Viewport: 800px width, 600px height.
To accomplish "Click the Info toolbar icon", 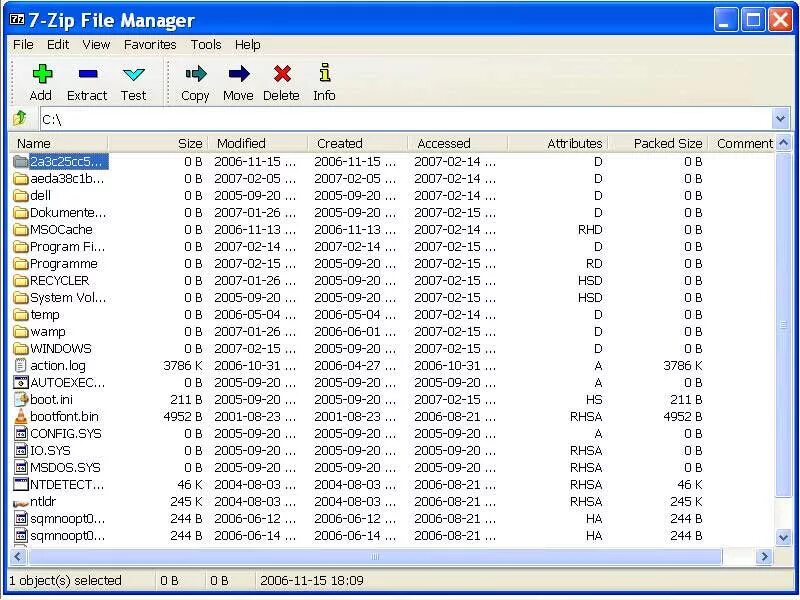I will click(324, 73).
